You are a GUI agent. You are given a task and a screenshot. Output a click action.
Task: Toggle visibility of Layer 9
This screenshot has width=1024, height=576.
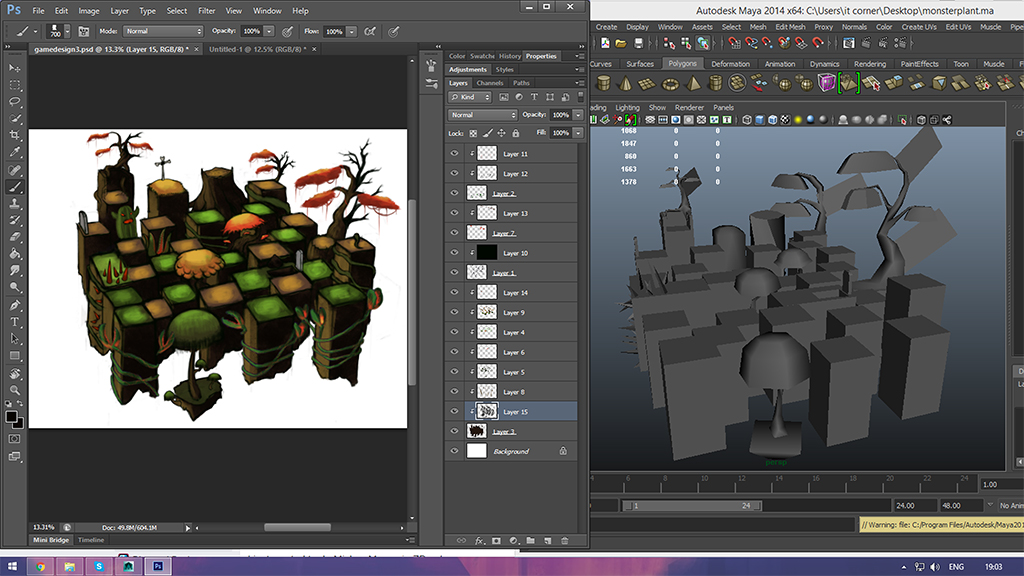[x=455, y=312]
